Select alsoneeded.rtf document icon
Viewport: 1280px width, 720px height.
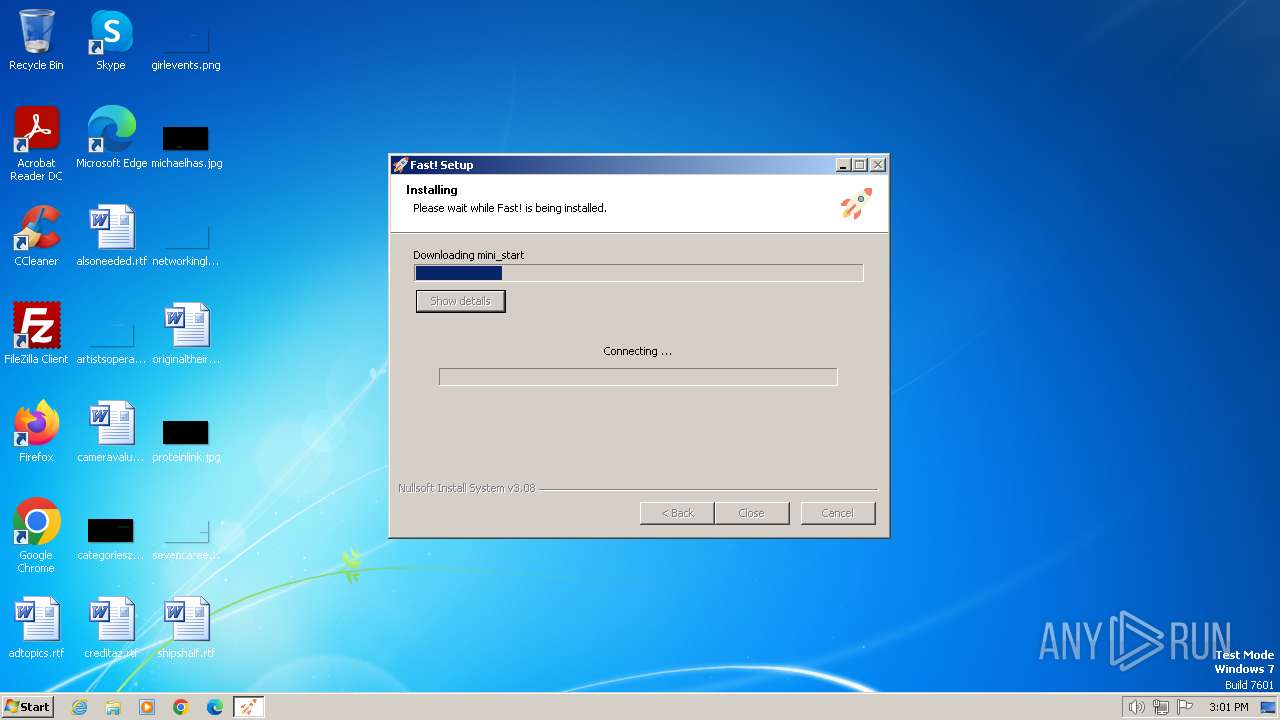click(x=111, y=236)
